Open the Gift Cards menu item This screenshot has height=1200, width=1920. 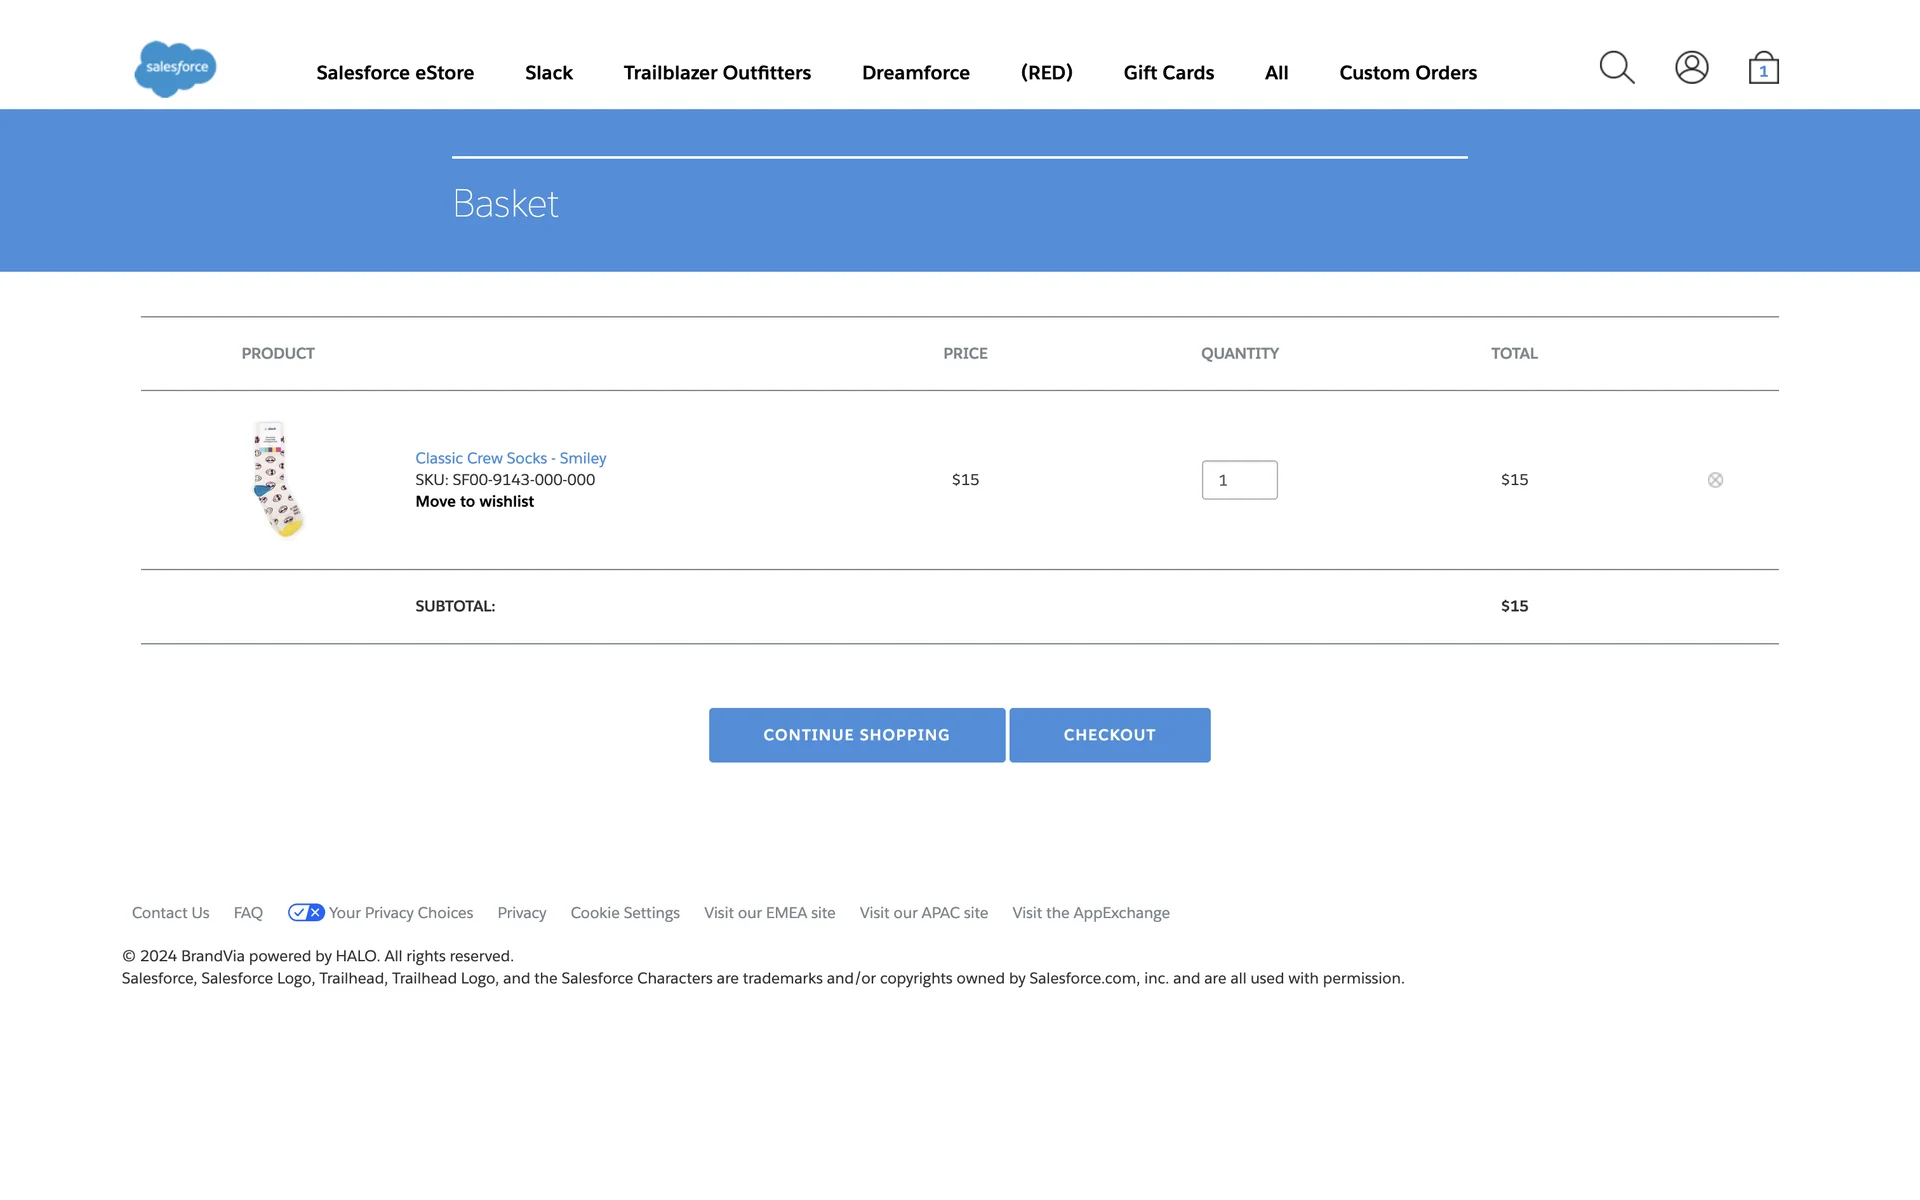pyautogui.click(x=1168, y=73)
